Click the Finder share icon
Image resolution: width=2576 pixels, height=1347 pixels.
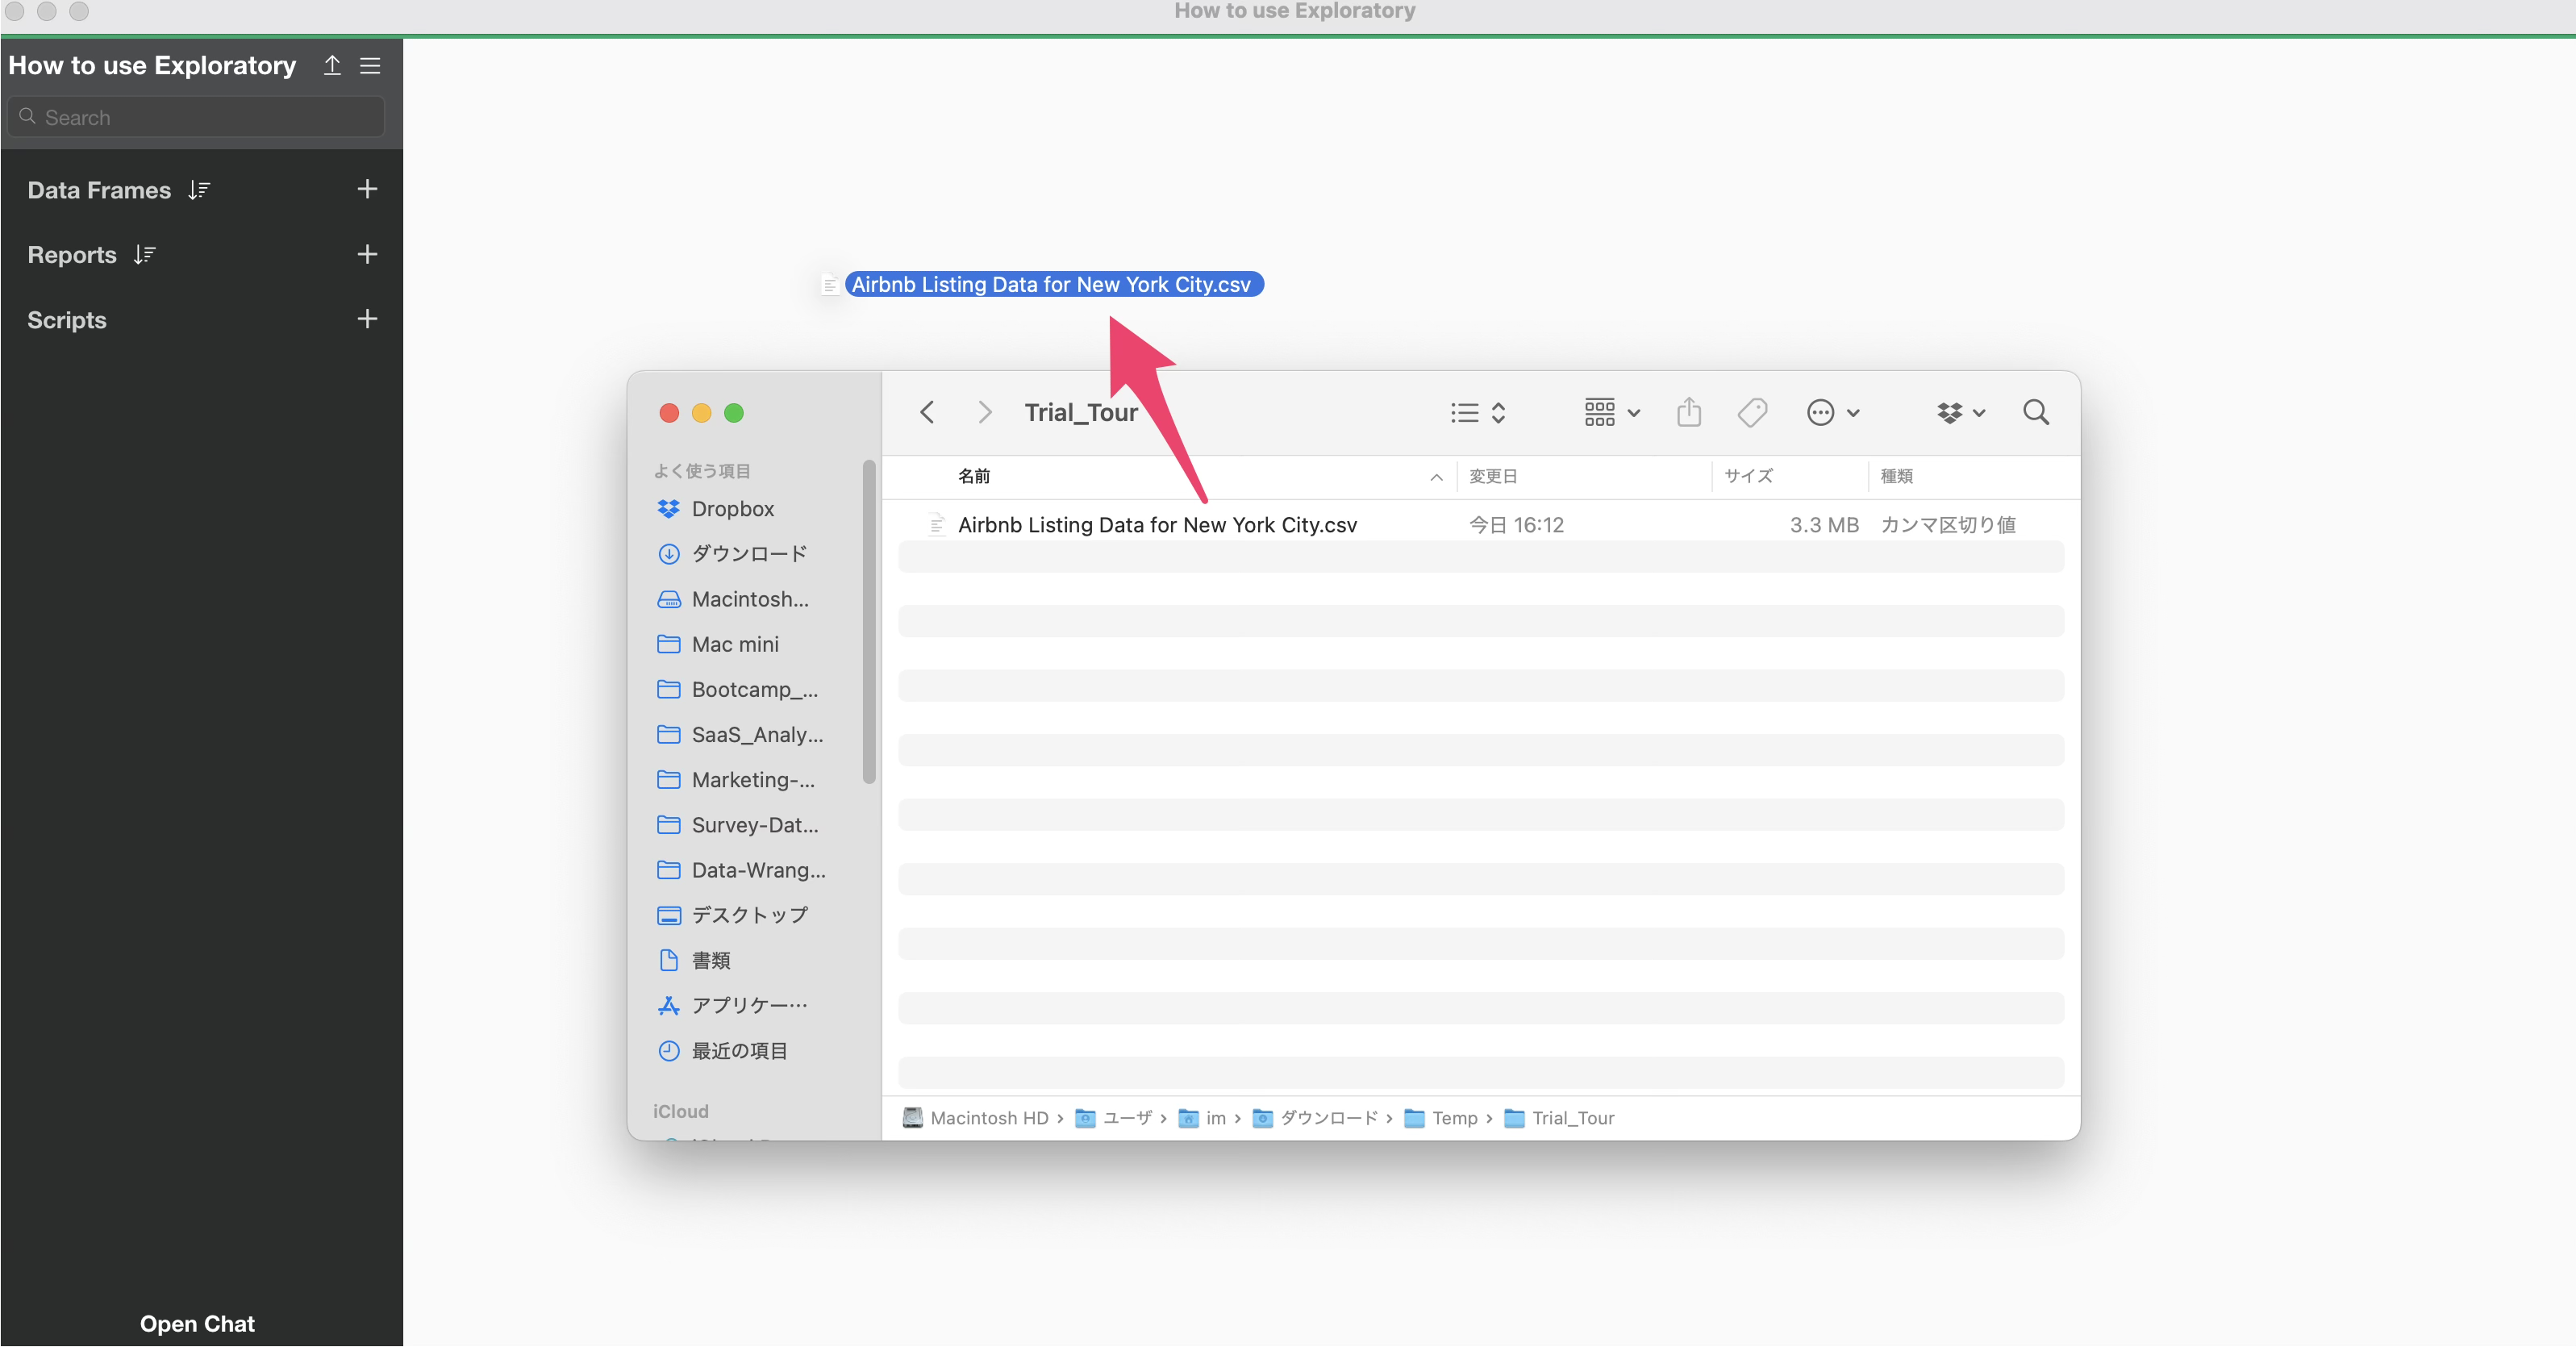[1689, 412]
